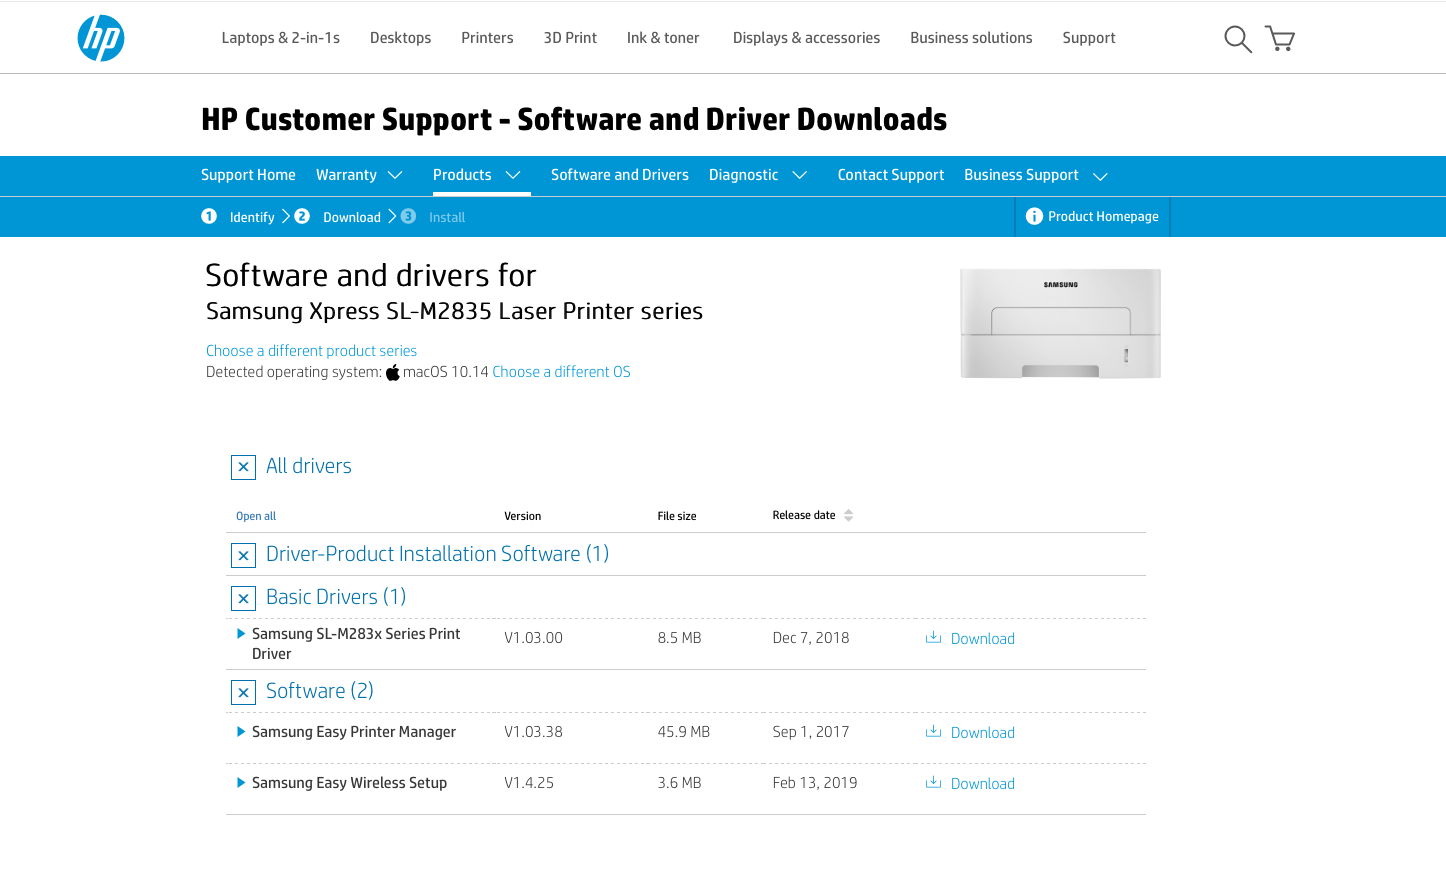Open the Business Support dropdown chevron

pyautogui.click(x=1101, y=176)
